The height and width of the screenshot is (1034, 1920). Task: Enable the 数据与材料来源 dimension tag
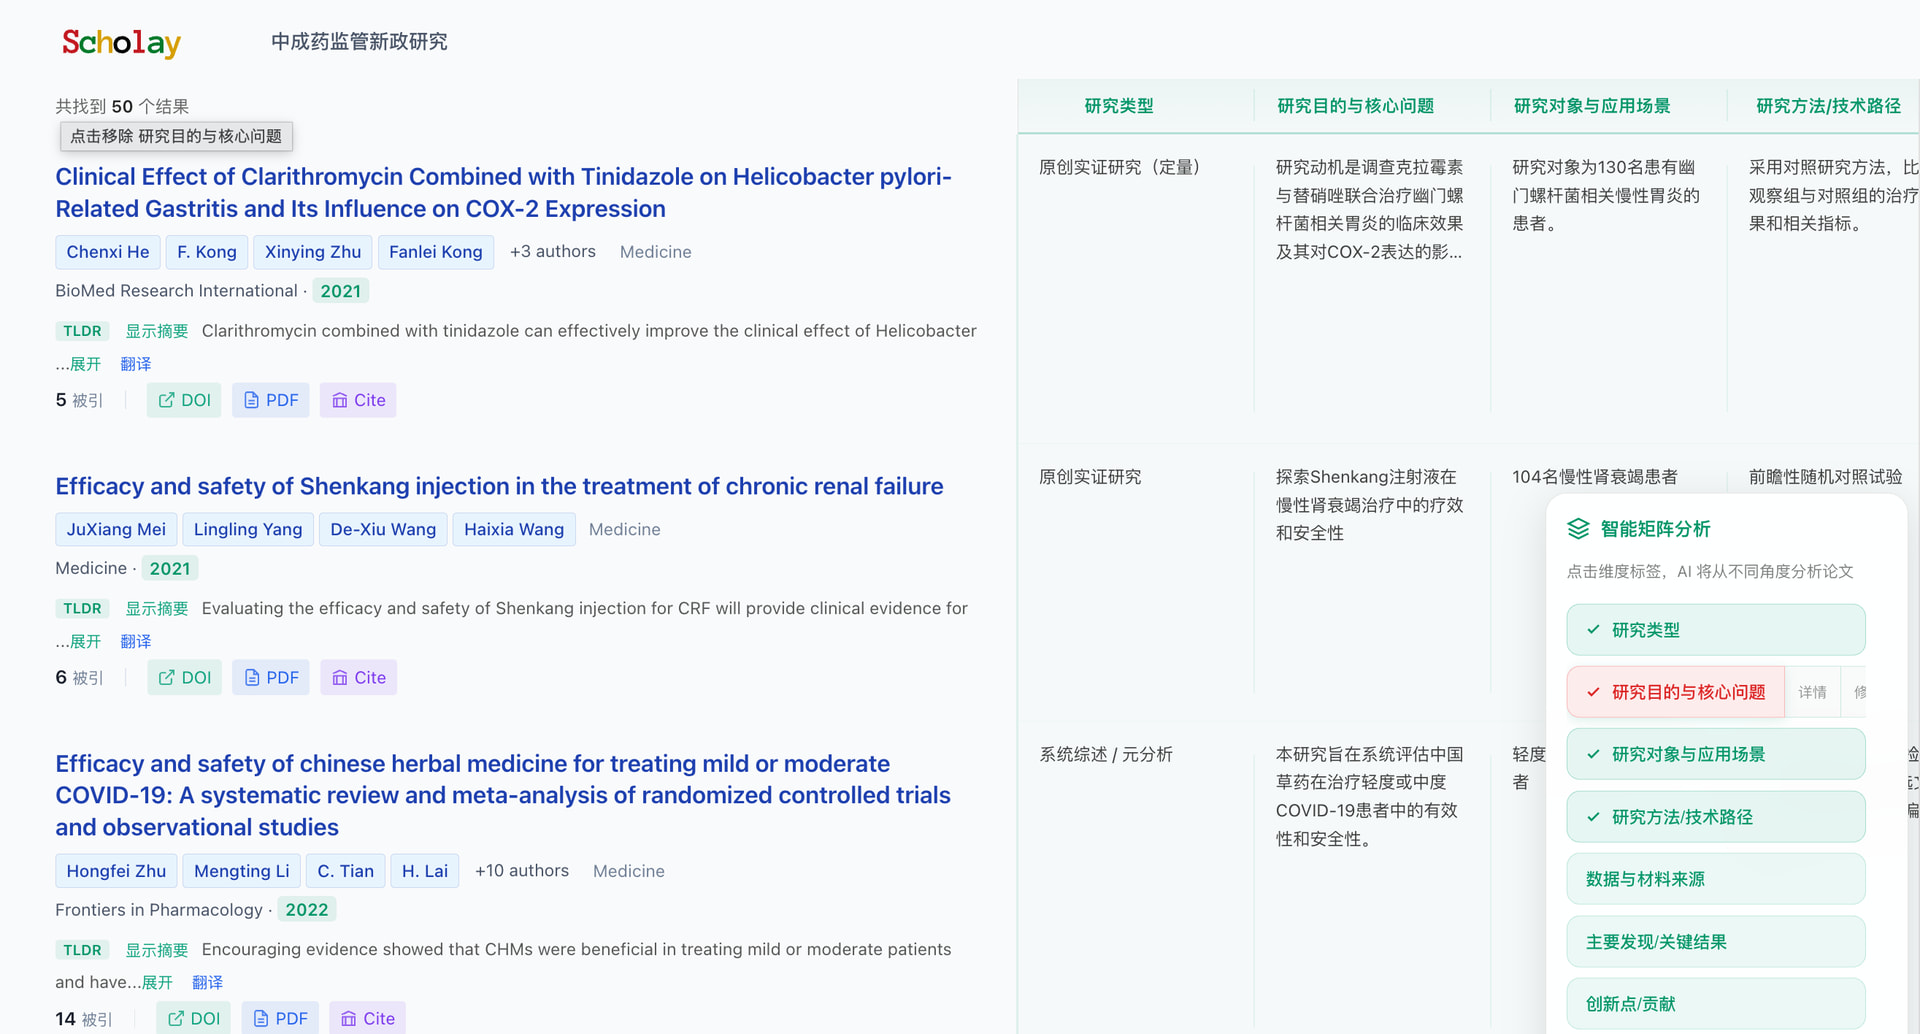[1715, 879]
